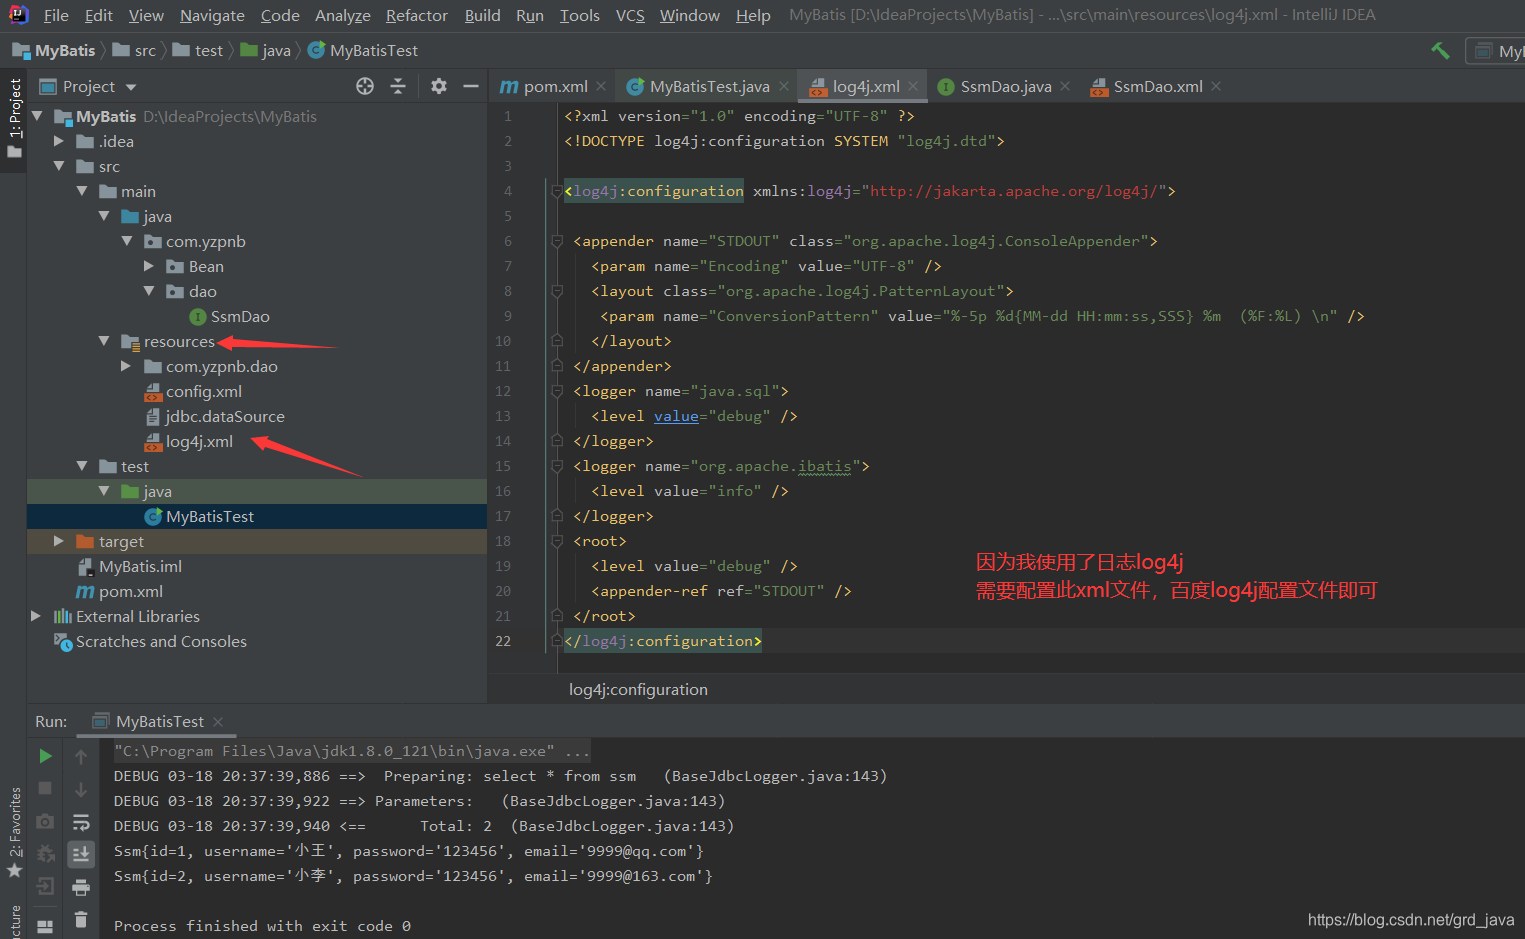Expand the .idea folder
Screen dimensions: 1525x939
pyautogui.click(x=59, y=141)
